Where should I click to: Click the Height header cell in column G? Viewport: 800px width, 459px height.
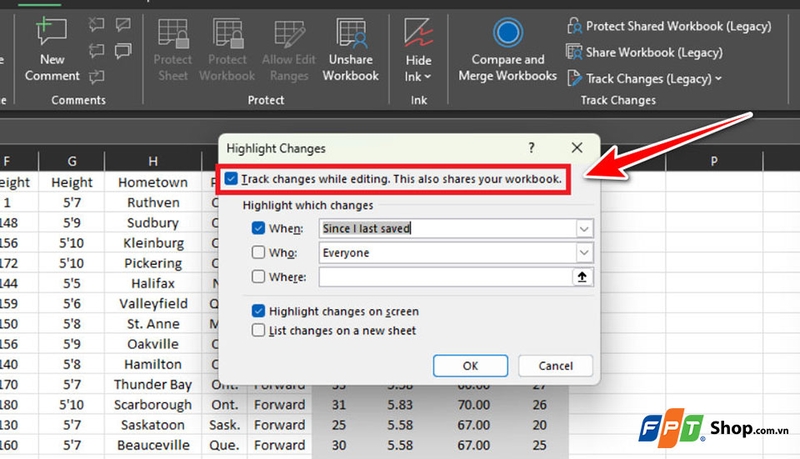[71, 182]
